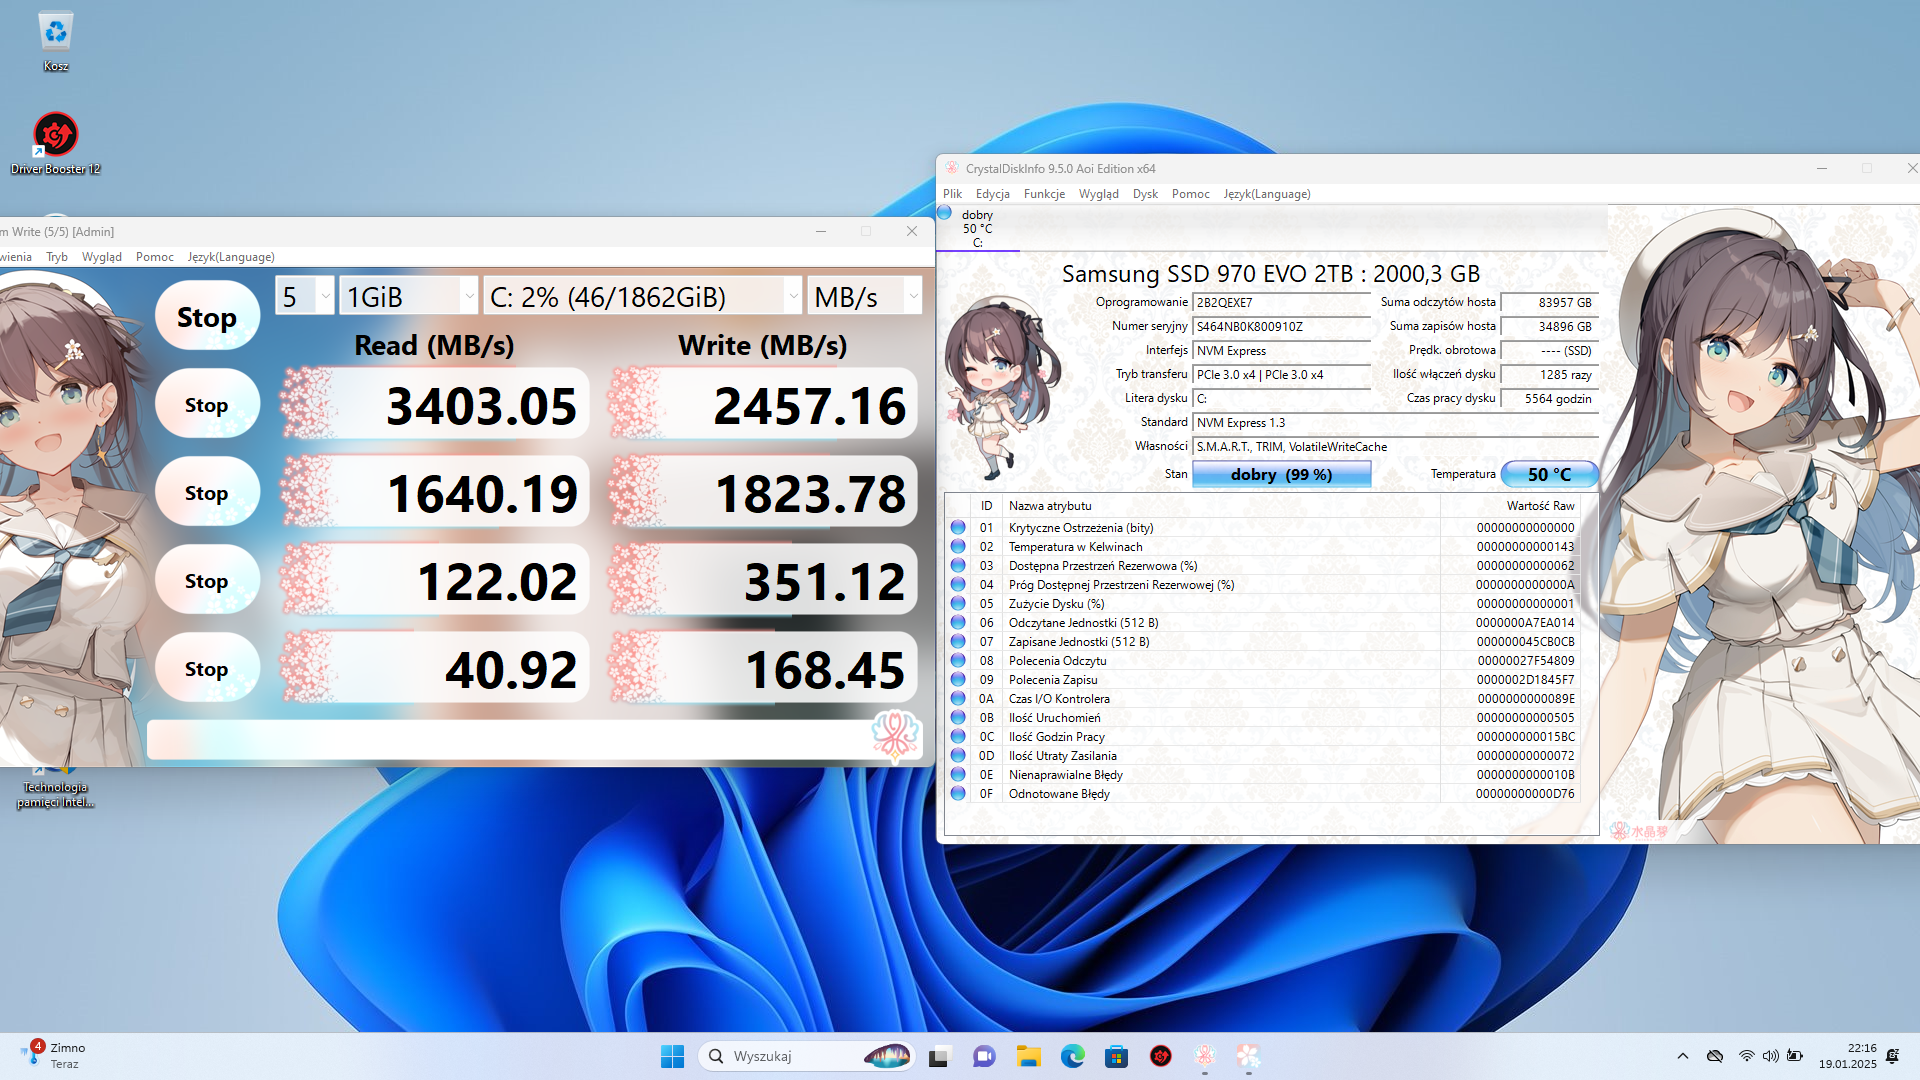The height and width of the screenshot is (1080, 1920).
Task: Open Język(Language) menu in CrystalDiskInfo
Action: (1267, 194)
